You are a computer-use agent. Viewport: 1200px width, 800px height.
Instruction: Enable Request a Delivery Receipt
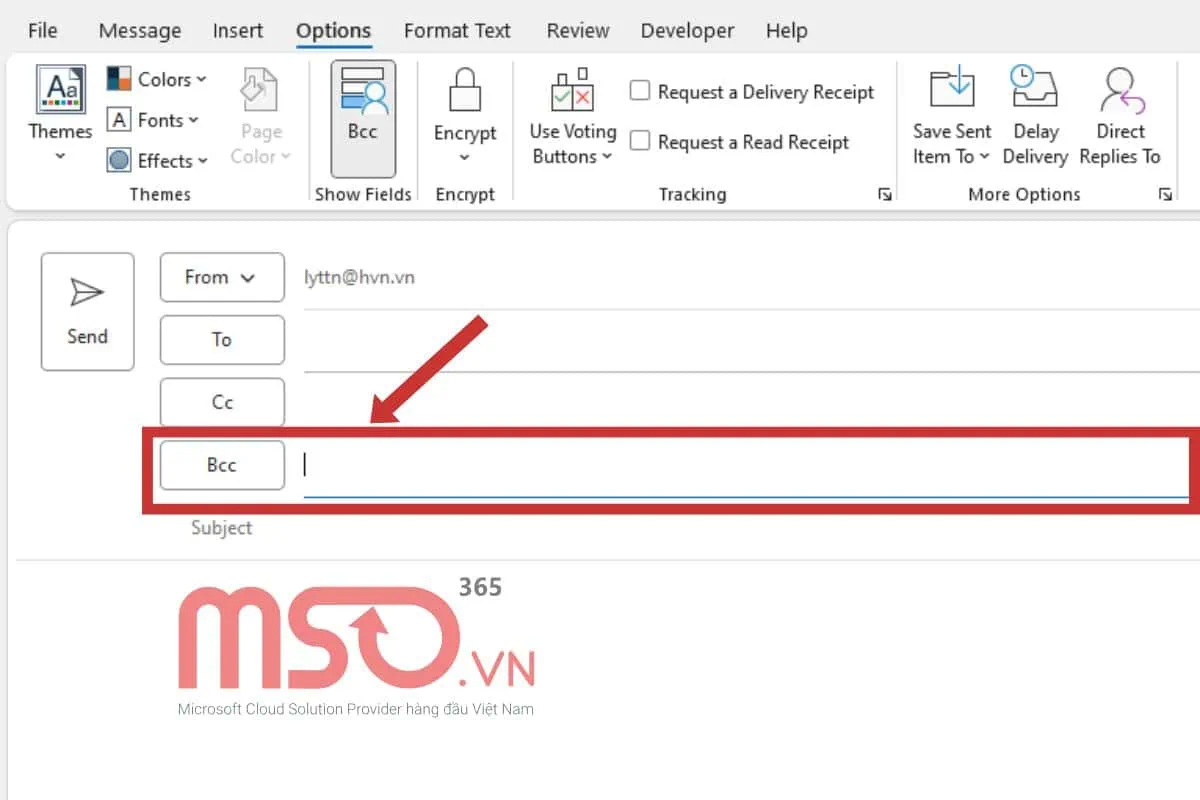click(x=640, y=91)
